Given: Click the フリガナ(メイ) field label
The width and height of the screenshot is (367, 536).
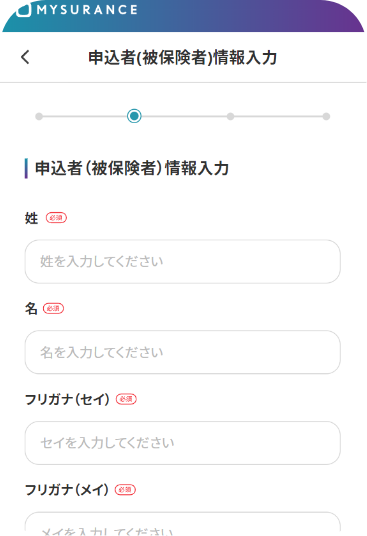Looking at the screenshot, I should (67, 490).
